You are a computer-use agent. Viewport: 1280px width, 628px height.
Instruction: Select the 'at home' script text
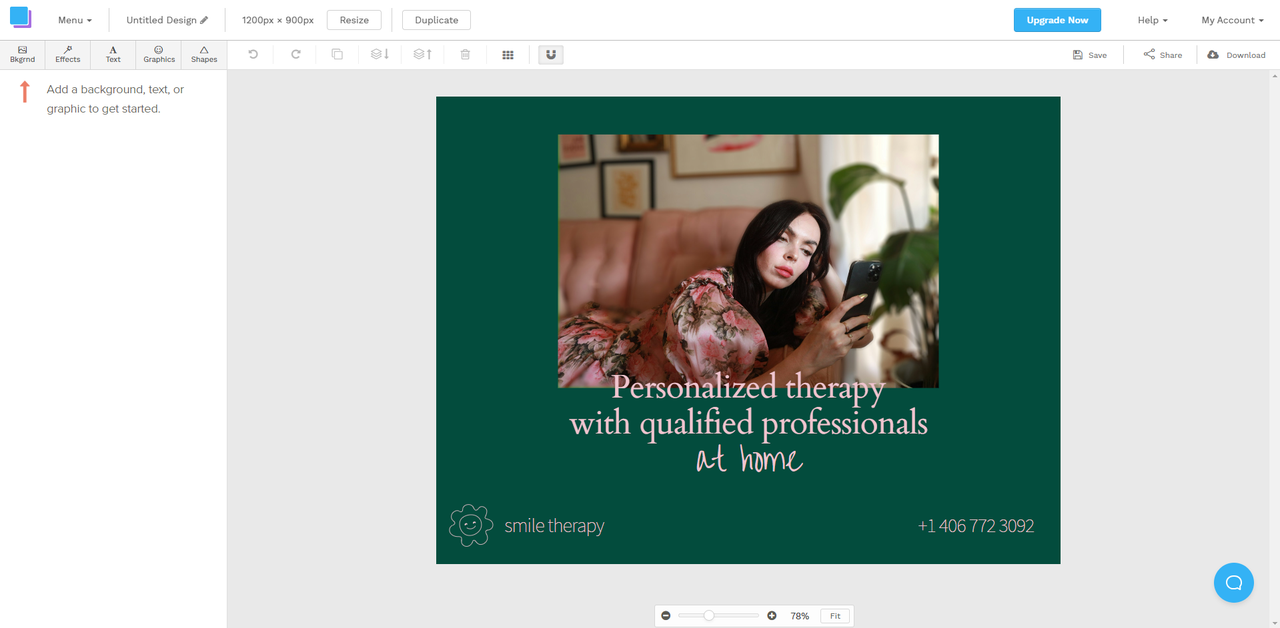click(749, 459)
